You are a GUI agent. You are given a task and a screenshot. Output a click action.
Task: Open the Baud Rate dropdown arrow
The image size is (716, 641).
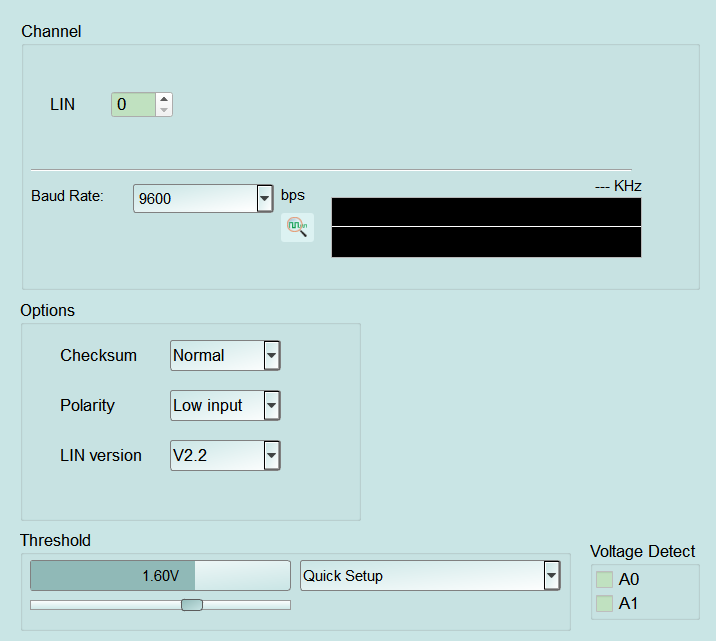pyautogui.click(x=265, y=199)
